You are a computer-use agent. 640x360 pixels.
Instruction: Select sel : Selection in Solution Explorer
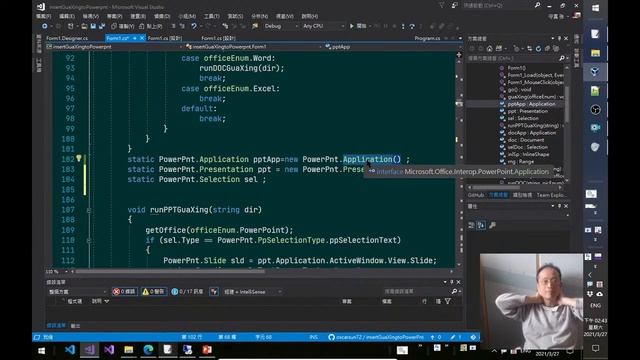tap(523, 118)
